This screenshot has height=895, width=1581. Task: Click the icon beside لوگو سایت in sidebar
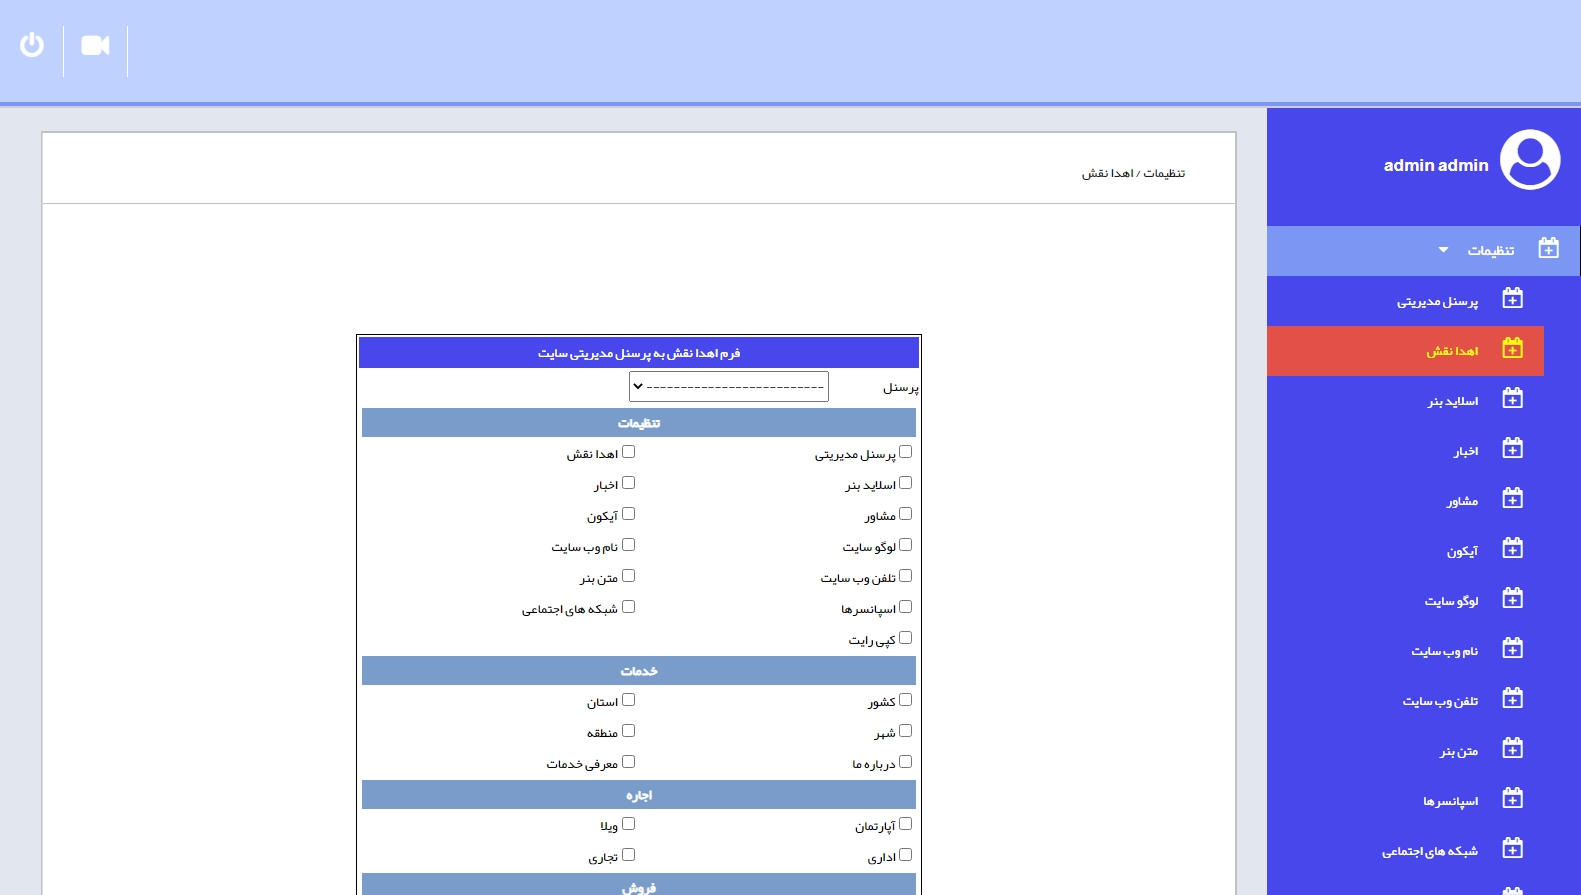[x=1512, y=599]
